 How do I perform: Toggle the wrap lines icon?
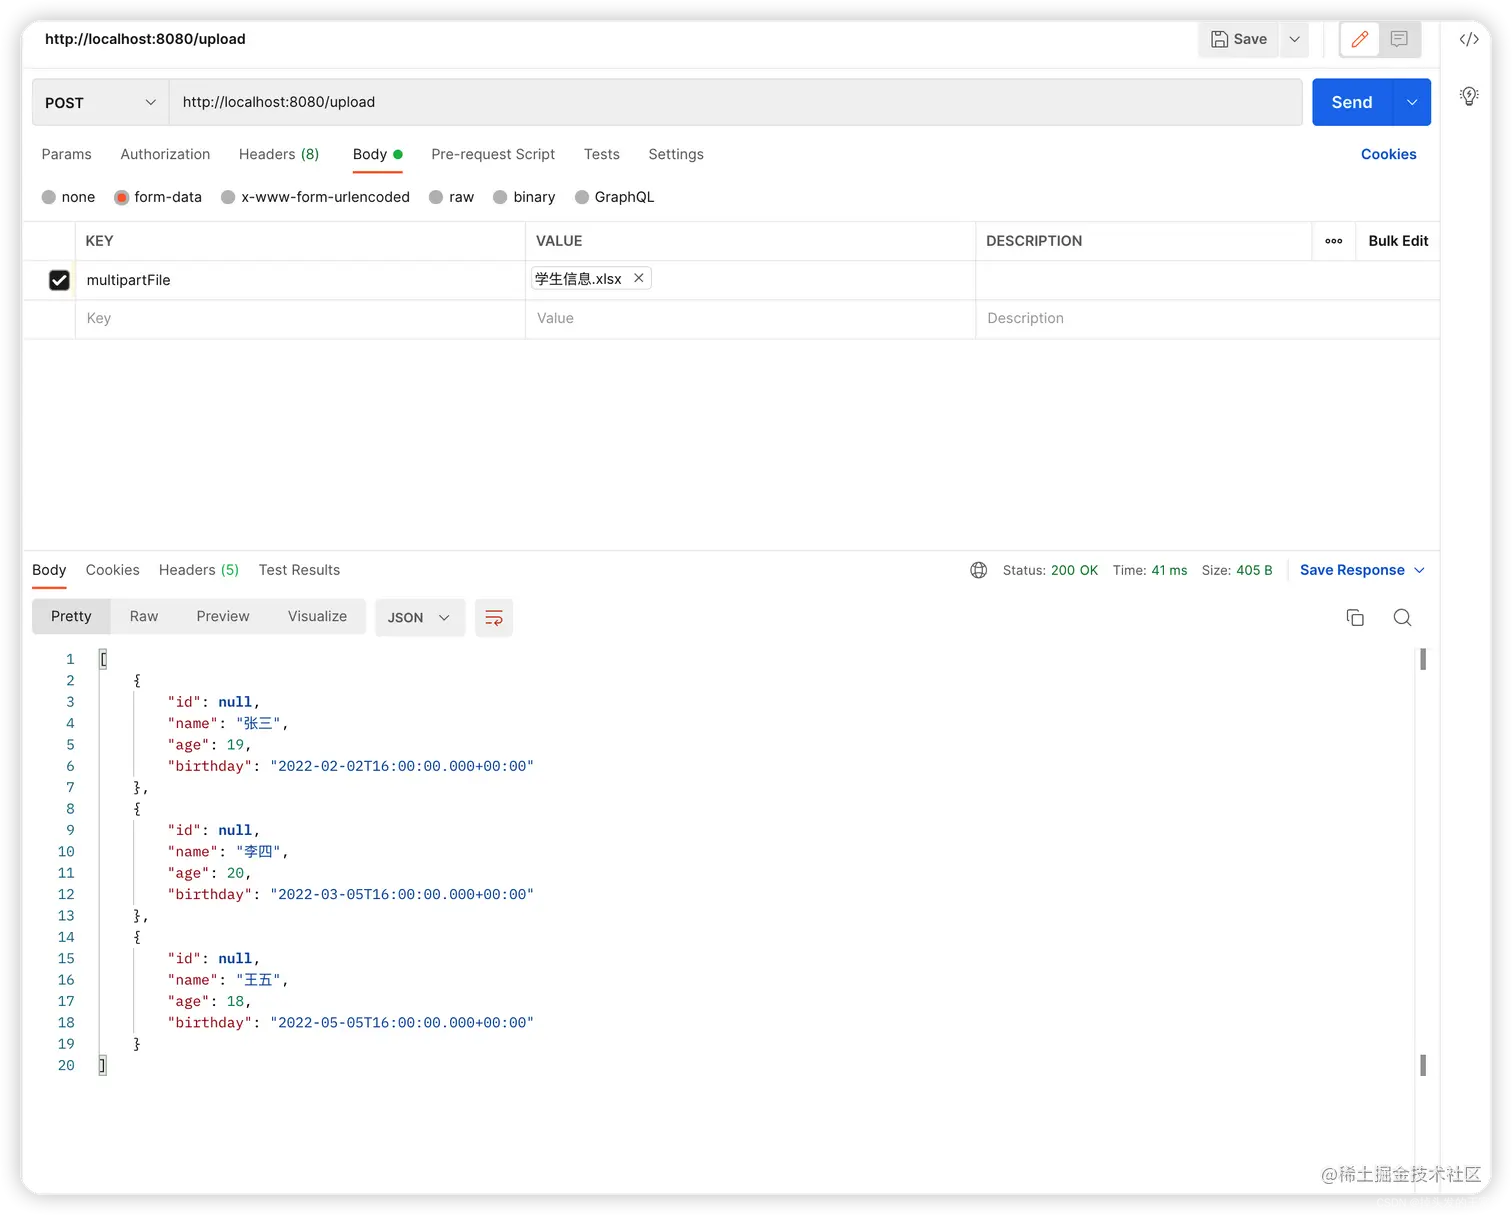click(494, 617)
